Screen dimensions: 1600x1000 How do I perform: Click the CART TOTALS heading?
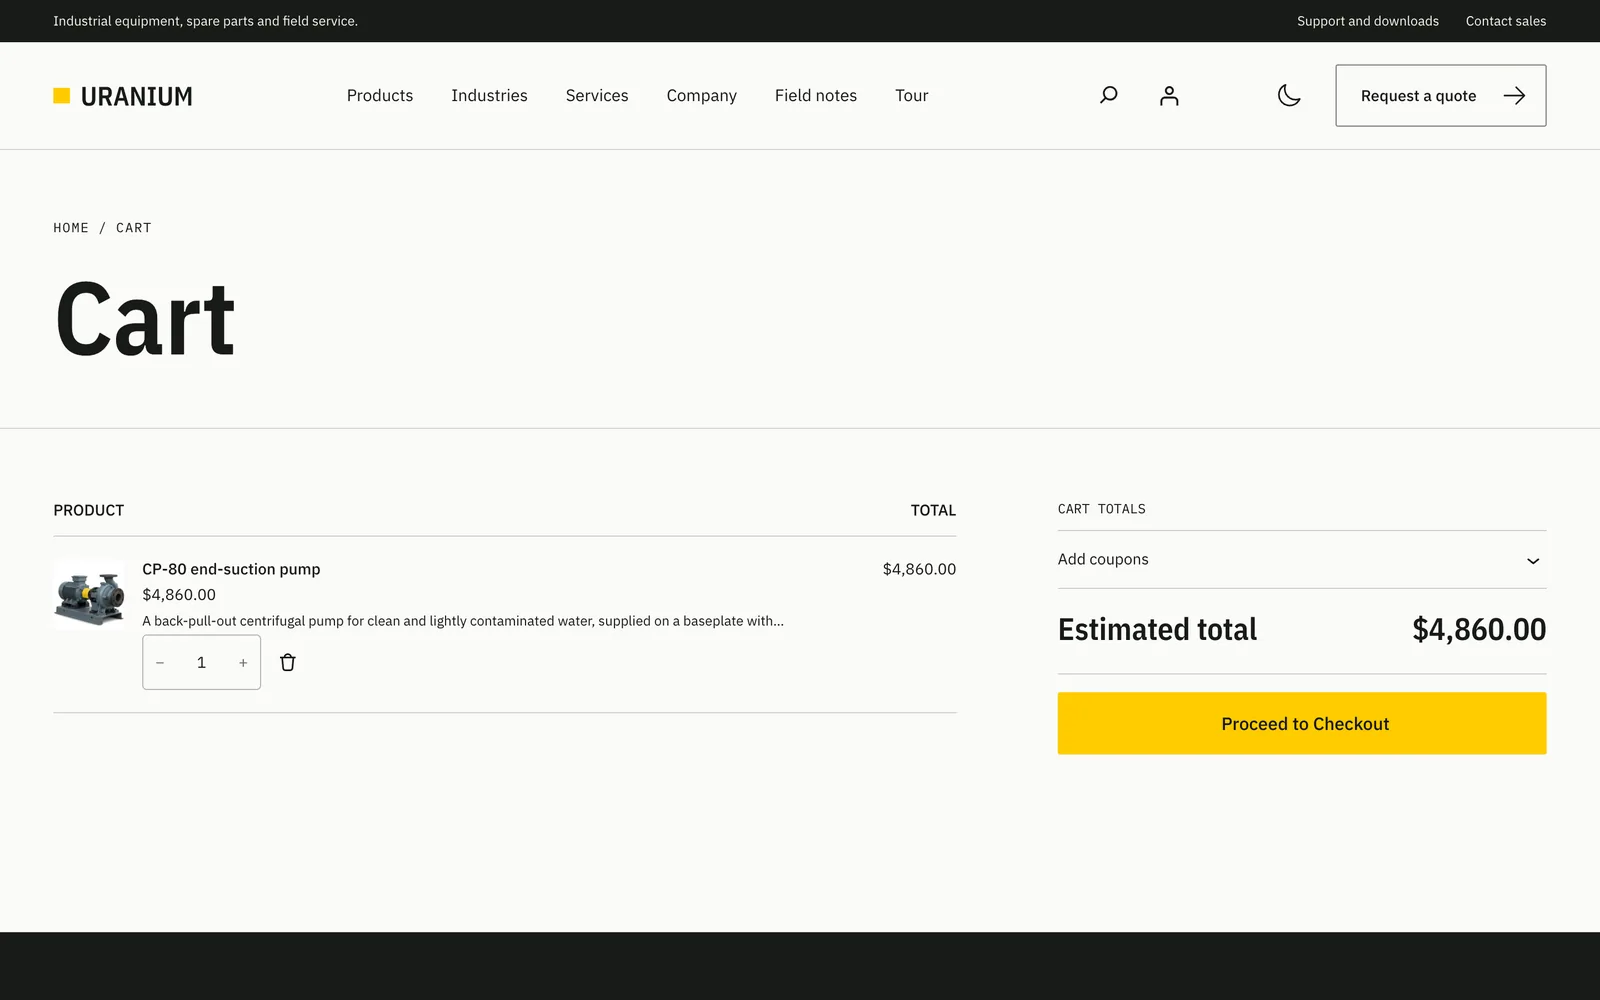(1102, 509)
